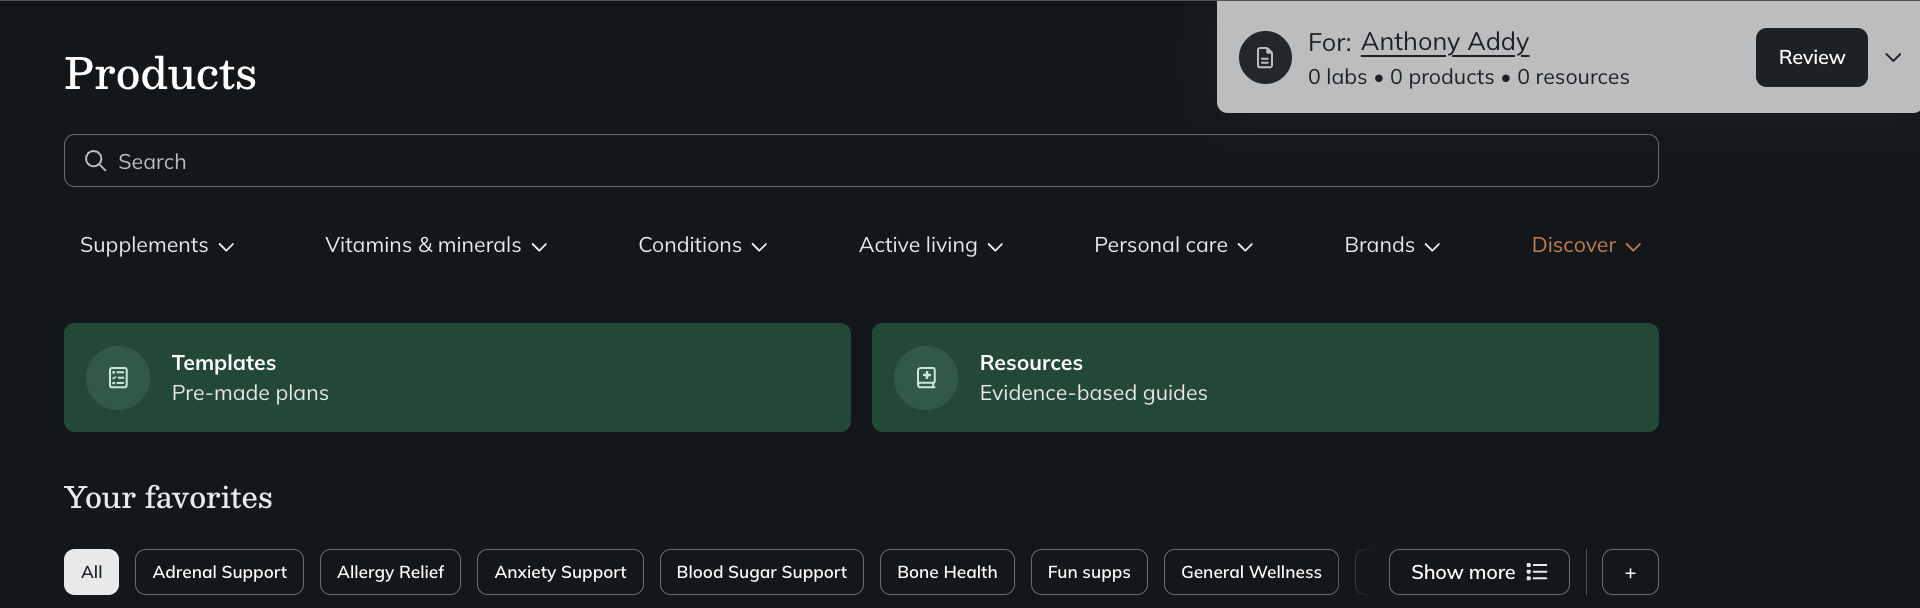Click the document icon beside patient name
Viewport: 1920px width, 608px height.
point(1265,58)
